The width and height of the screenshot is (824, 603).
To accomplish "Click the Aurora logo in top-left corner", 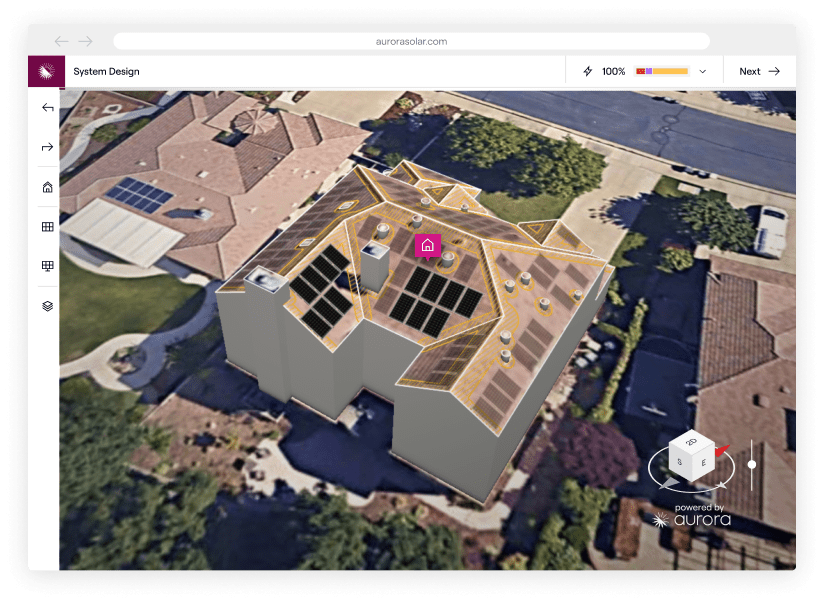I will 46,71.
